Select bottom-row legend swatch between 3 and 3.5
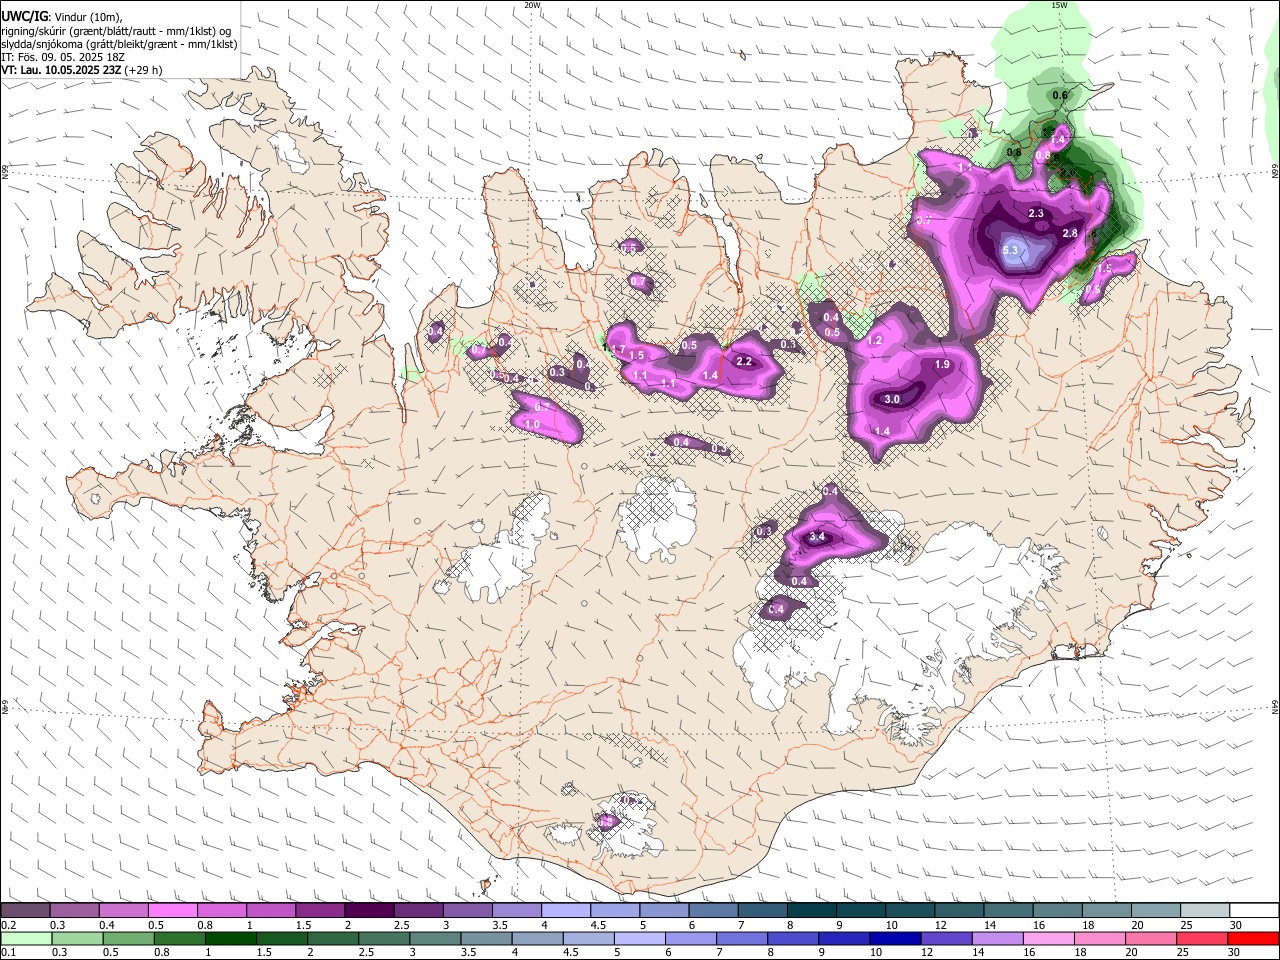Screen dimensions: 1280x960 [434, 938]
